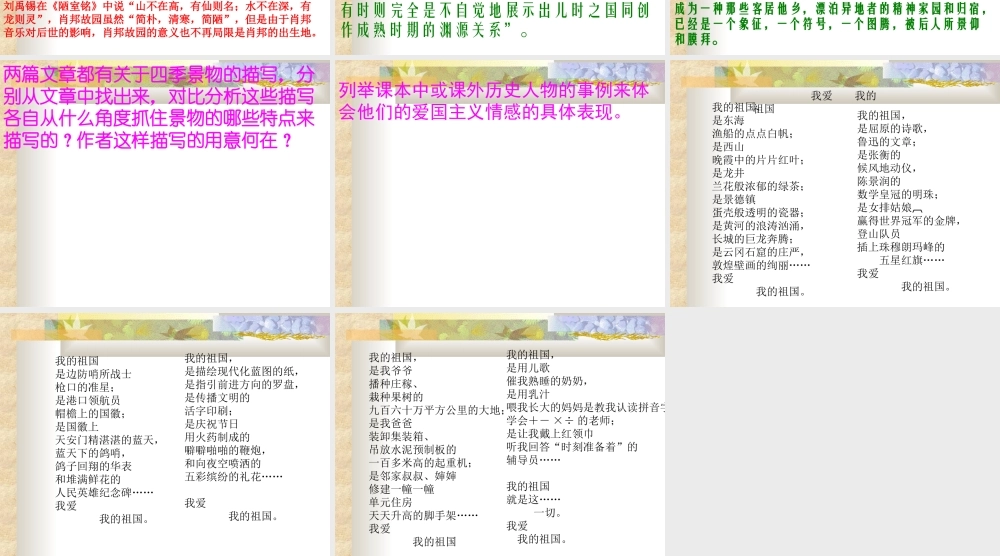Screen dimensions: 1000x556
Task: Click the line 候风地动仪
Action: (x=886, y=168)
